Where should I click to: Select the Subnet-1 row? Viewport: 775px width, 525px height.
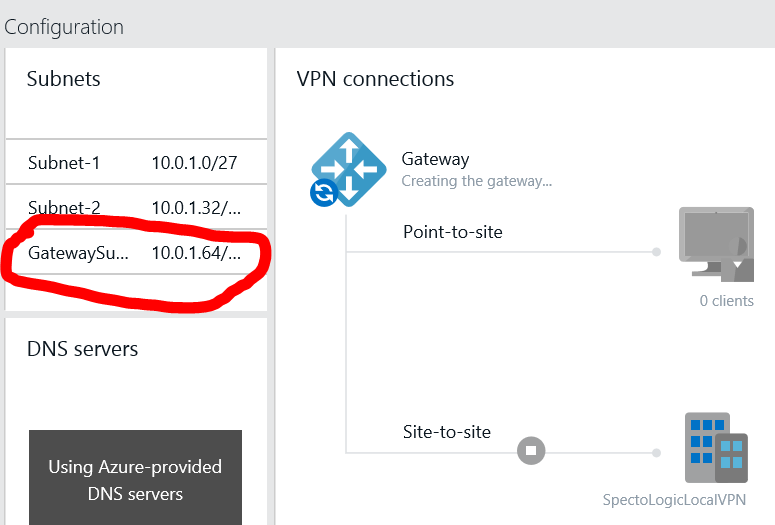pyautogui.click(x=135, y=162)
